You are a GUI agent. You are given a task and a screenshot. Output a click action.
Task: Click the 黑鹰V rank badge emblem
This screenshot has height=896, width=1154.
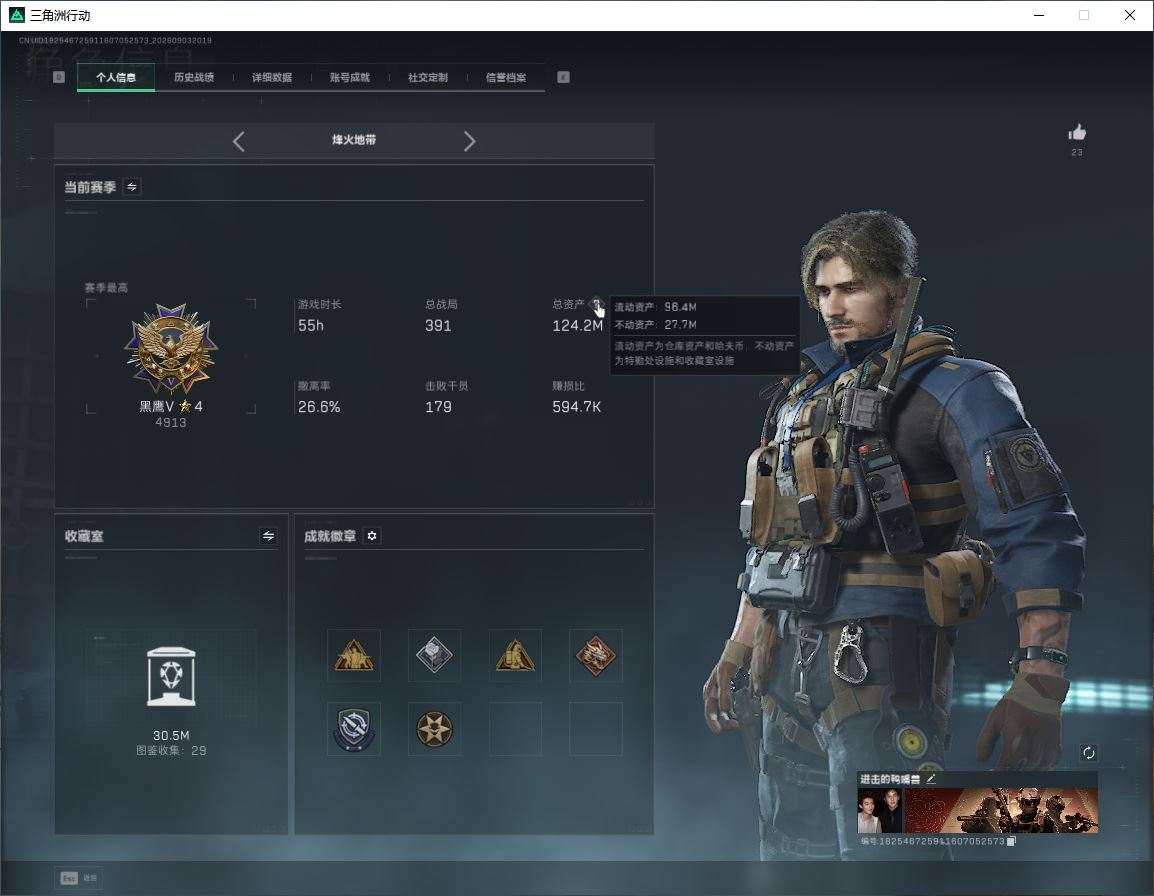point(171,348)
